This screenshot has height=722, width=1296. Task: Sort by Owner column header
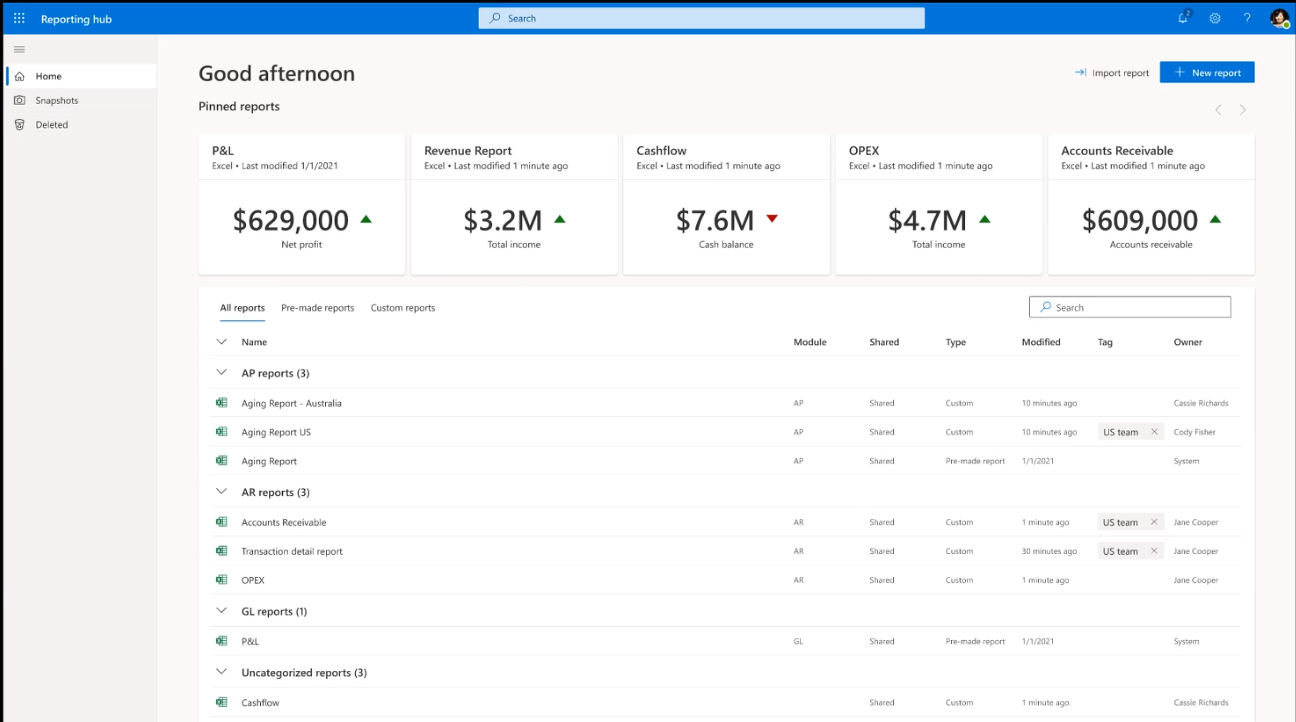pyautogui.click(x=1188, y=342)
